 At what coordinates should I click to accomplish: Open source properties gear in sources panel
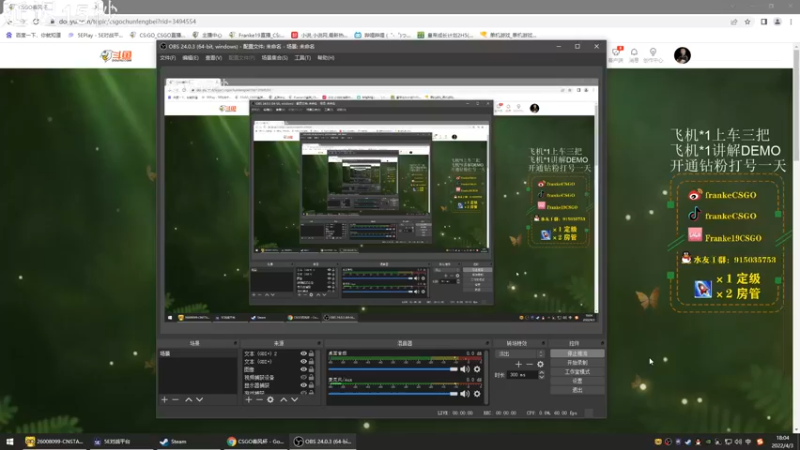coord(270,399)
